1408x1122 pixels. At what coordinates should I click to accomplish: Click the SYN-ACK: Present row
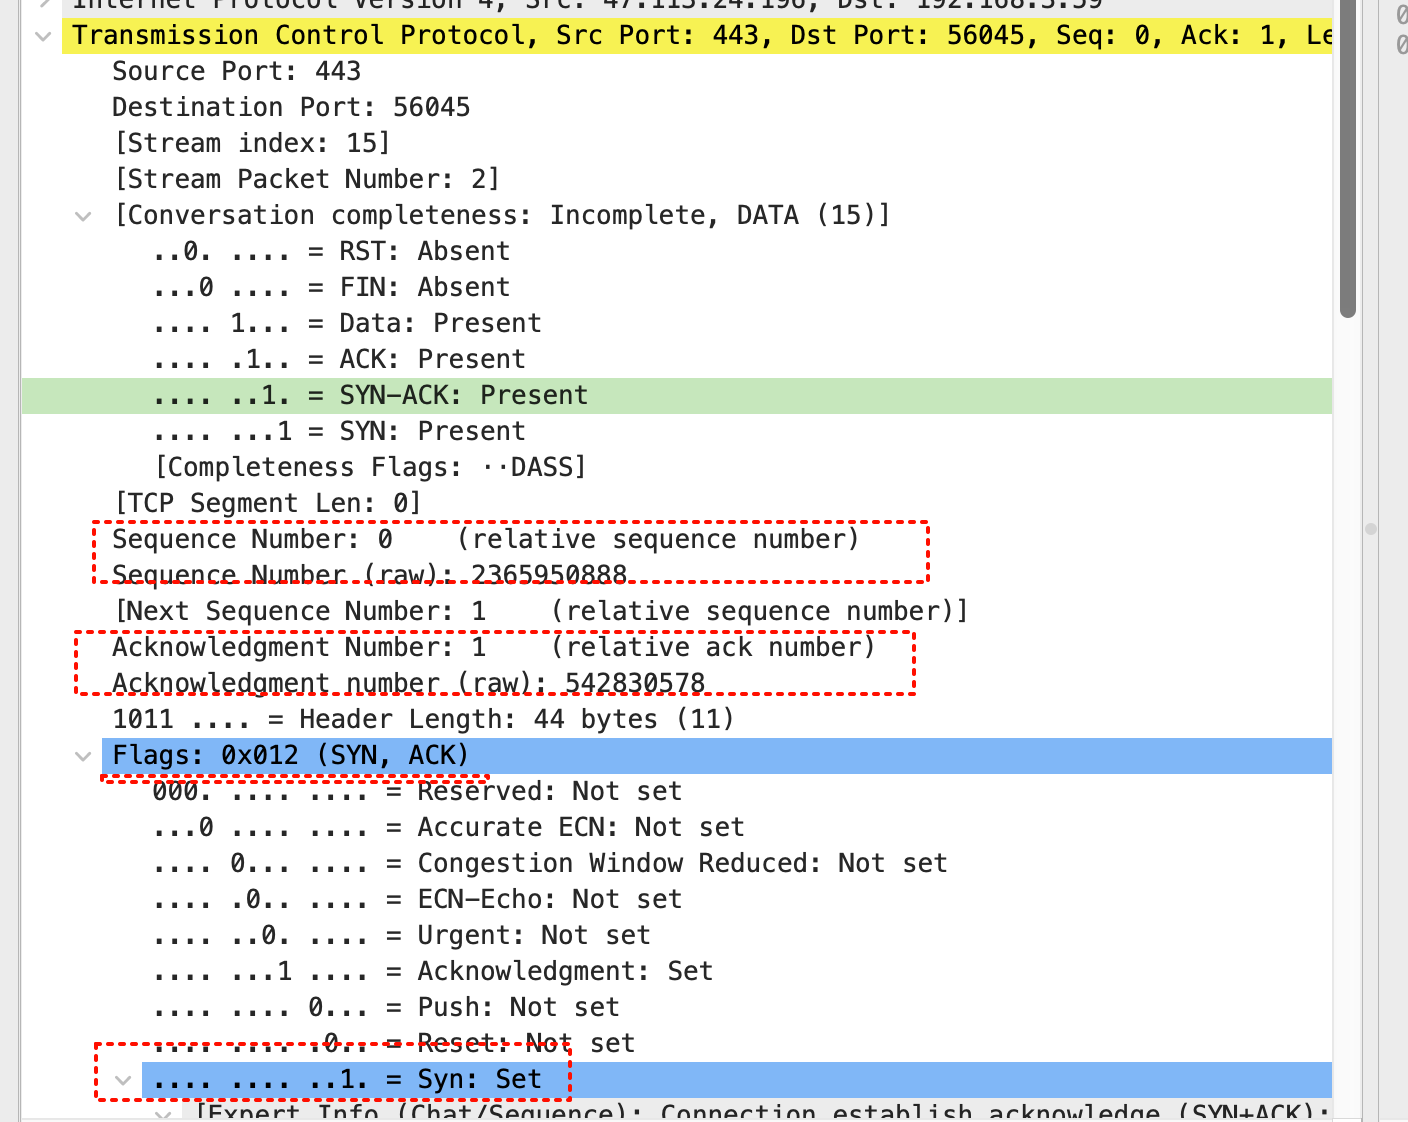pyautogui.click(x=370, y=396)
